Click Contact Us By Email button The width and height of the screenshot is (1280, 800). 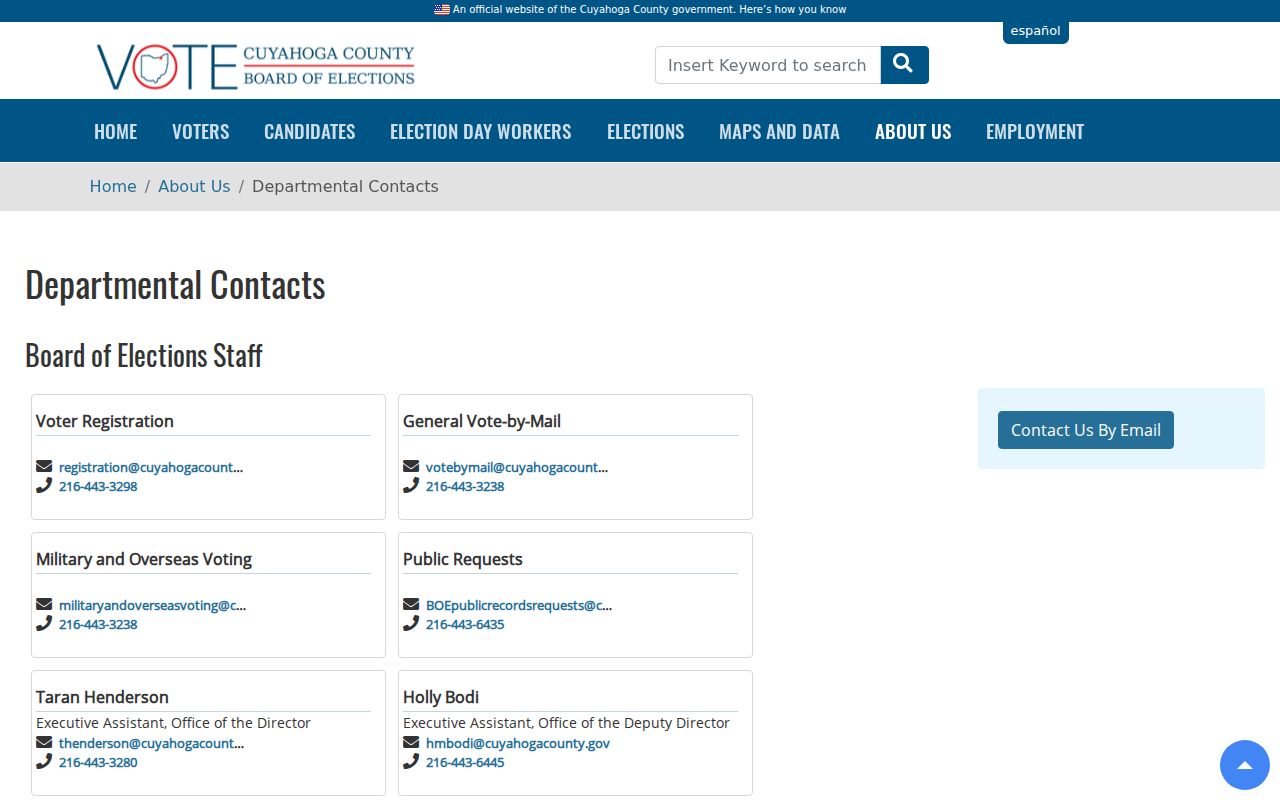pyautogui.click(x=1086, y=430)
